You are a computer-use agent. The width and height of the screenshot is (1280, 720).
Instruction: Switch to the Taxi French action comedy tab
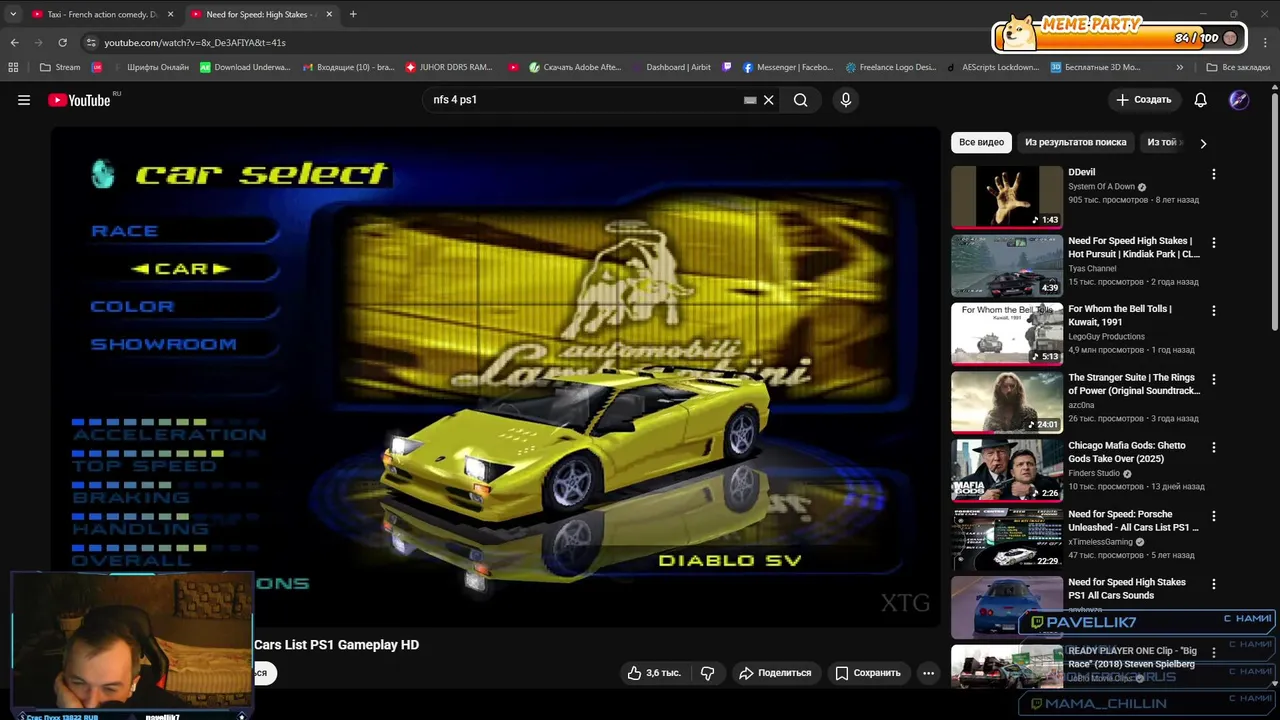(x=101, y=14)
